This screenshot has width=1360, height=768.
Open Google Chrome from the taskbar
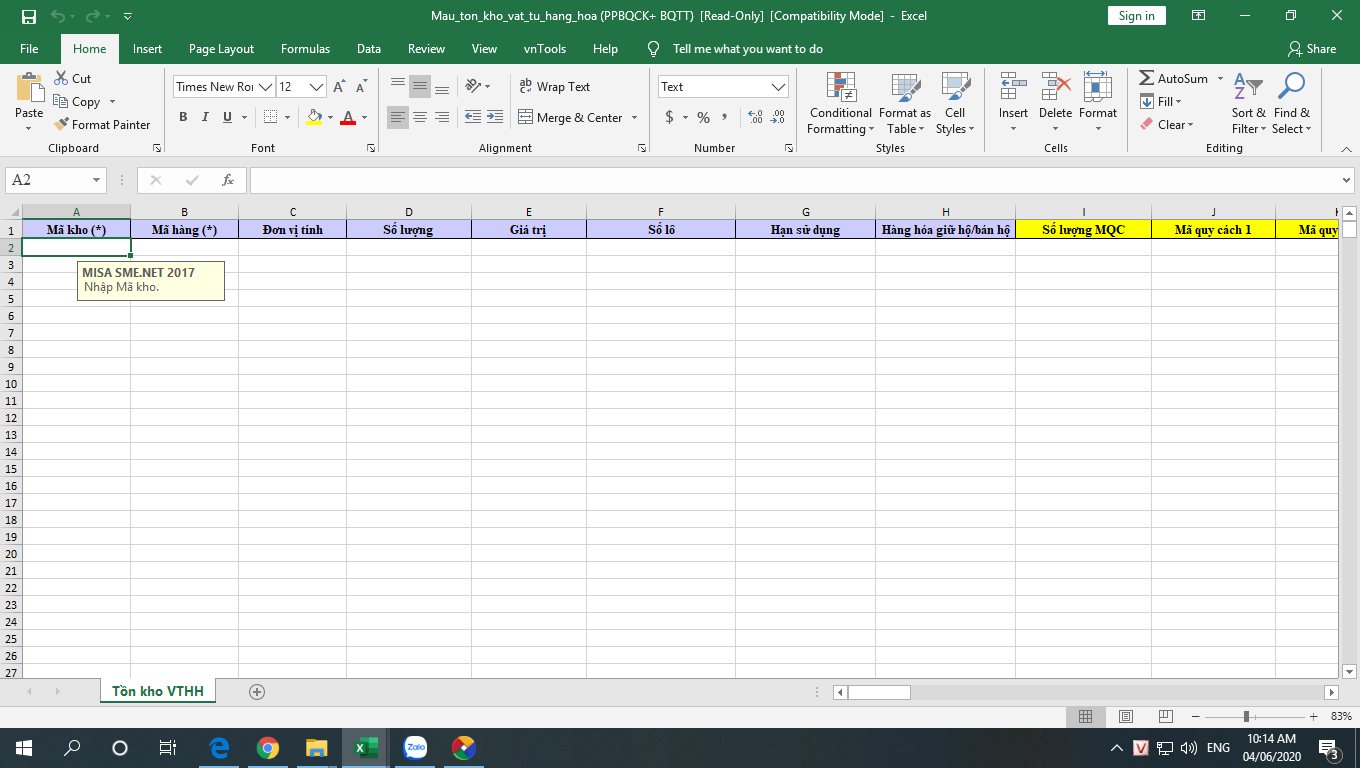coord(267,748)
